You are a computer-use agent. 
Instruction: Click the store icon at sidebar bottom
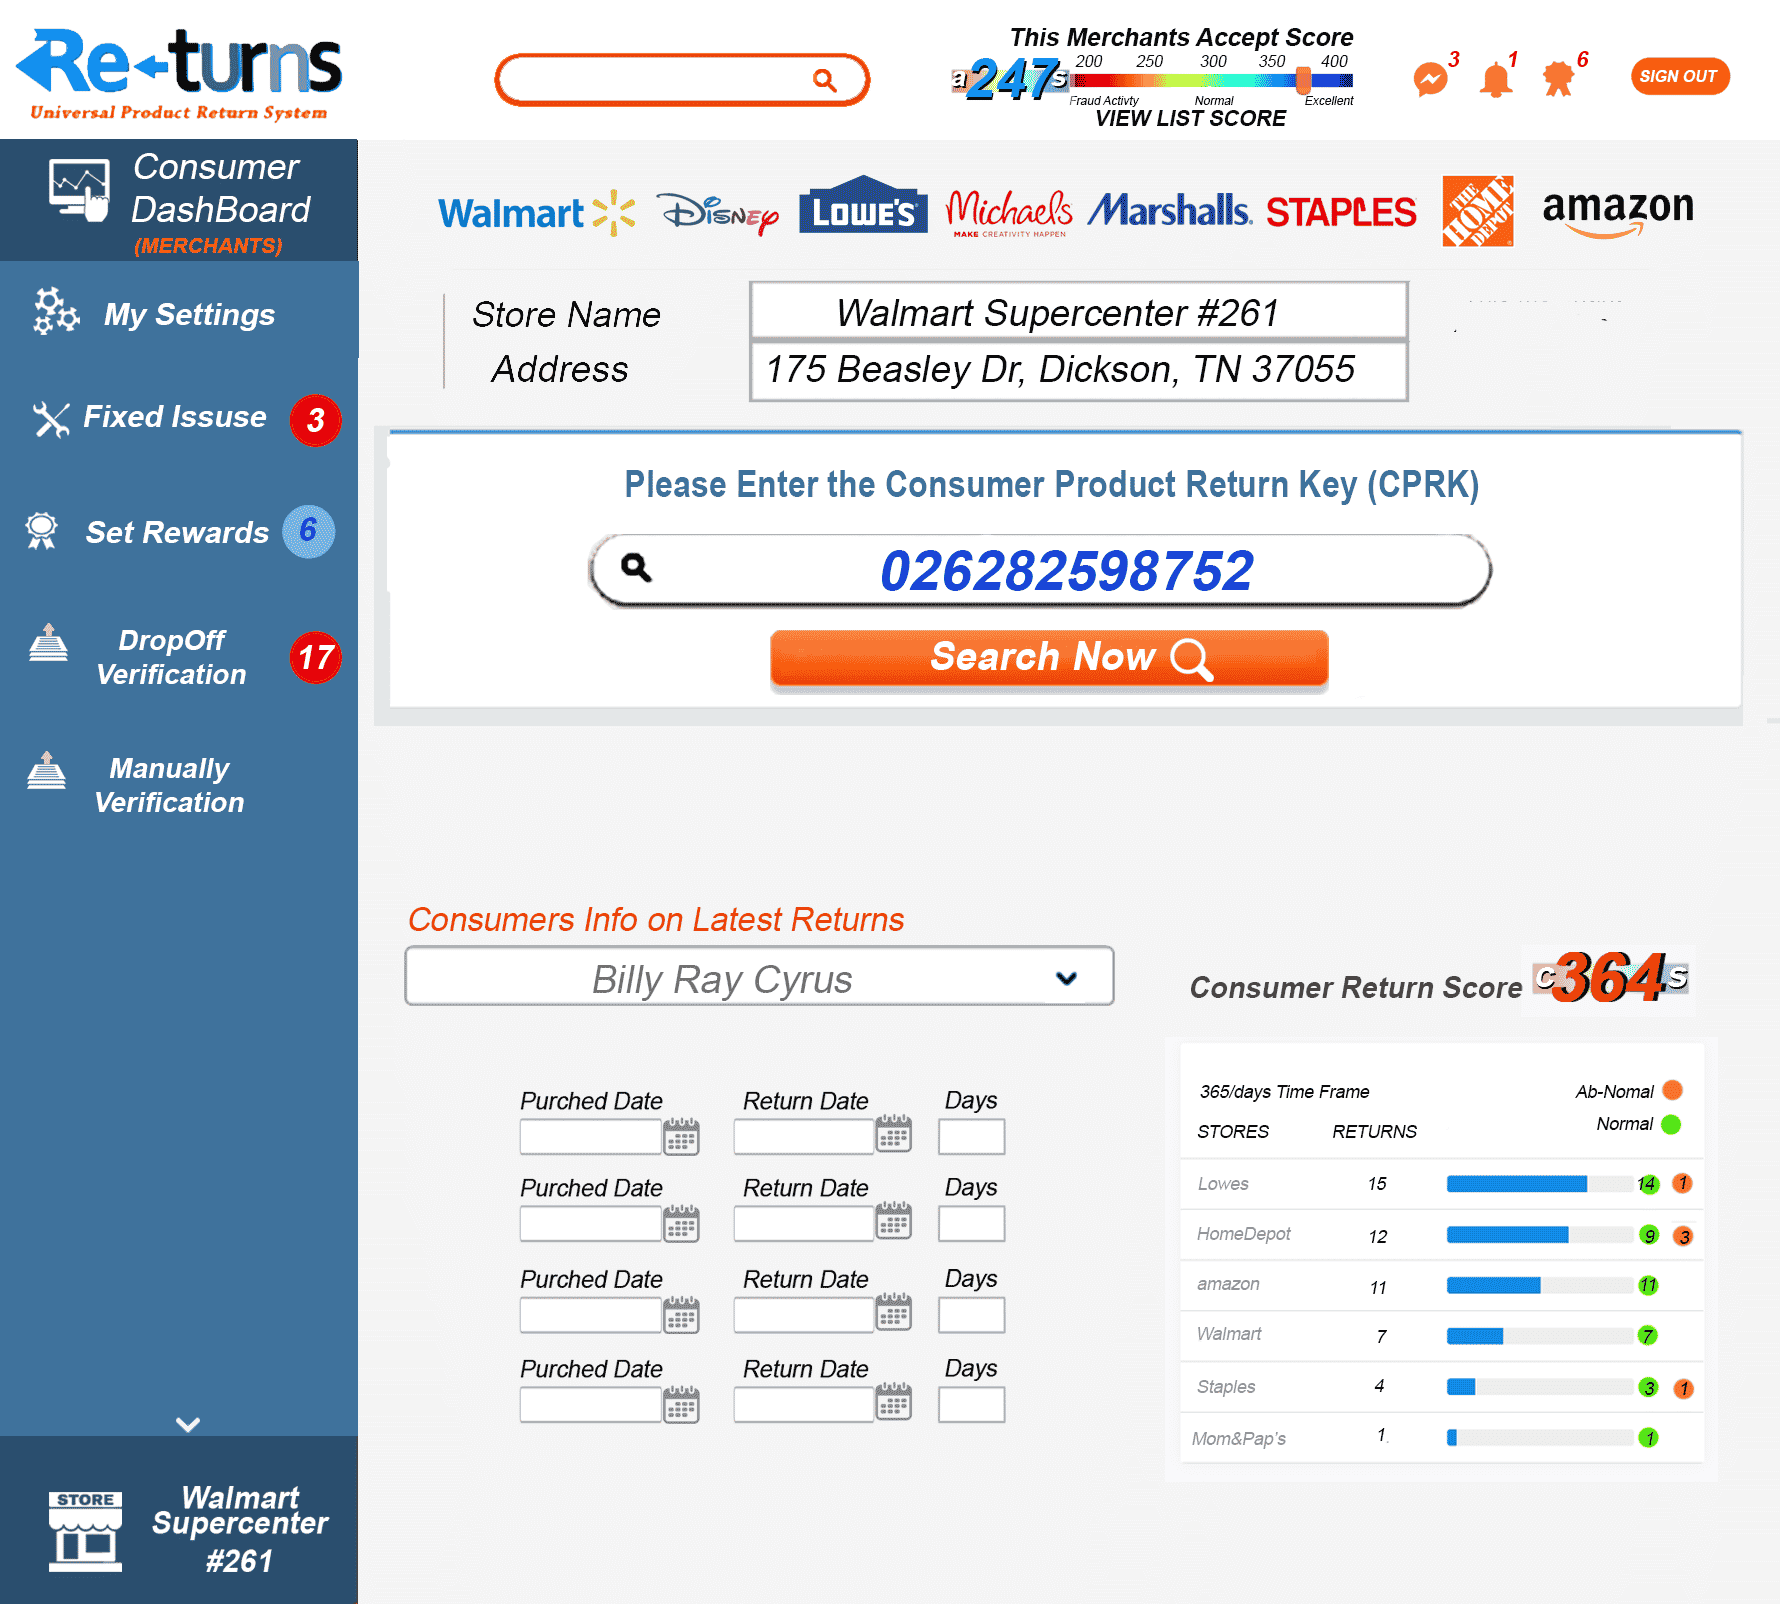pos(85,1531)
